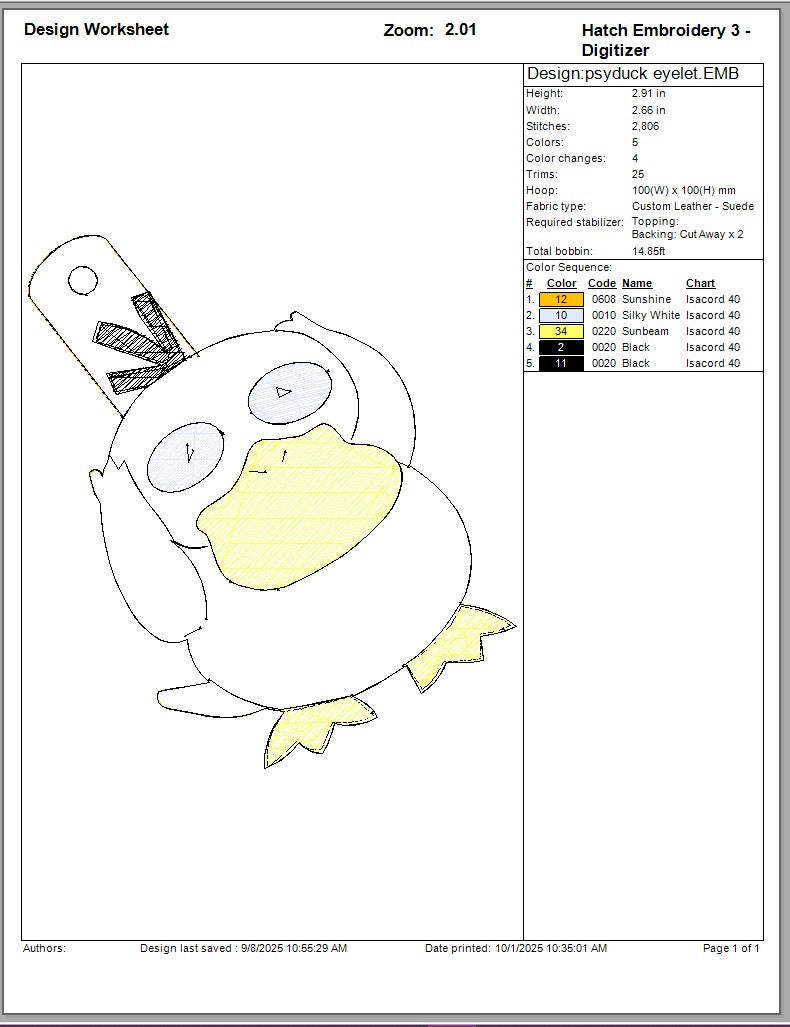Click the Total bobbin value '14.85ft'
Screen dimensions: 790x1027
click(649, 252)
